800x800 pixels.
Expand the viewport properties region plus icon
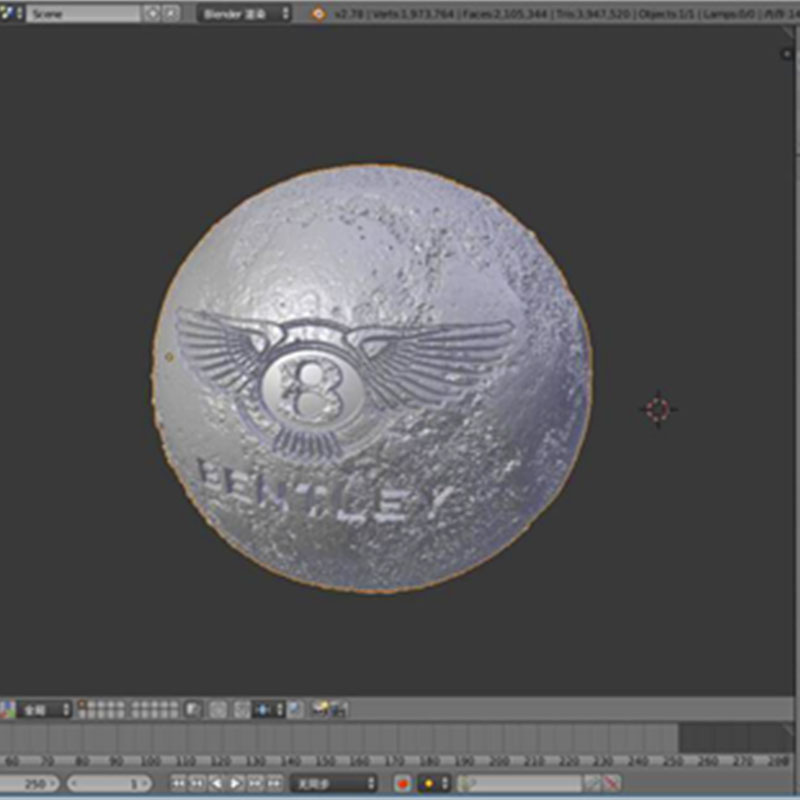point(786,54)
